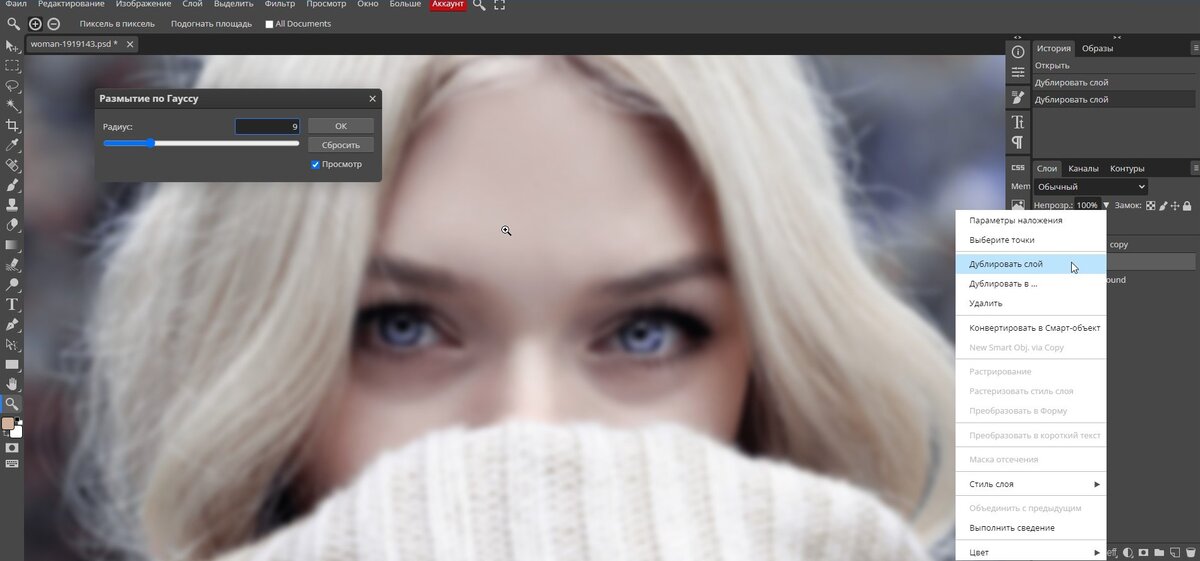Expand the Цвет submenu
Image resolution: width=1200 pixels, height=561 pixels.
1031,552
